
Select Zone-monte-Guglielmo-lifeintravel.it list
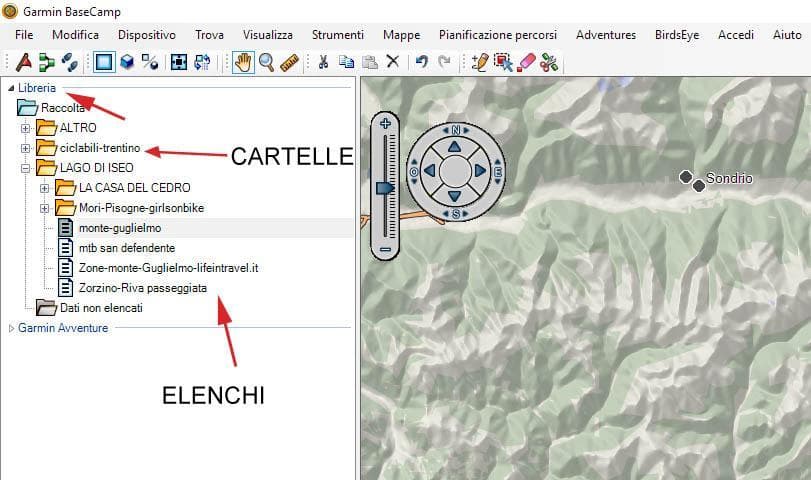(168, 268)
